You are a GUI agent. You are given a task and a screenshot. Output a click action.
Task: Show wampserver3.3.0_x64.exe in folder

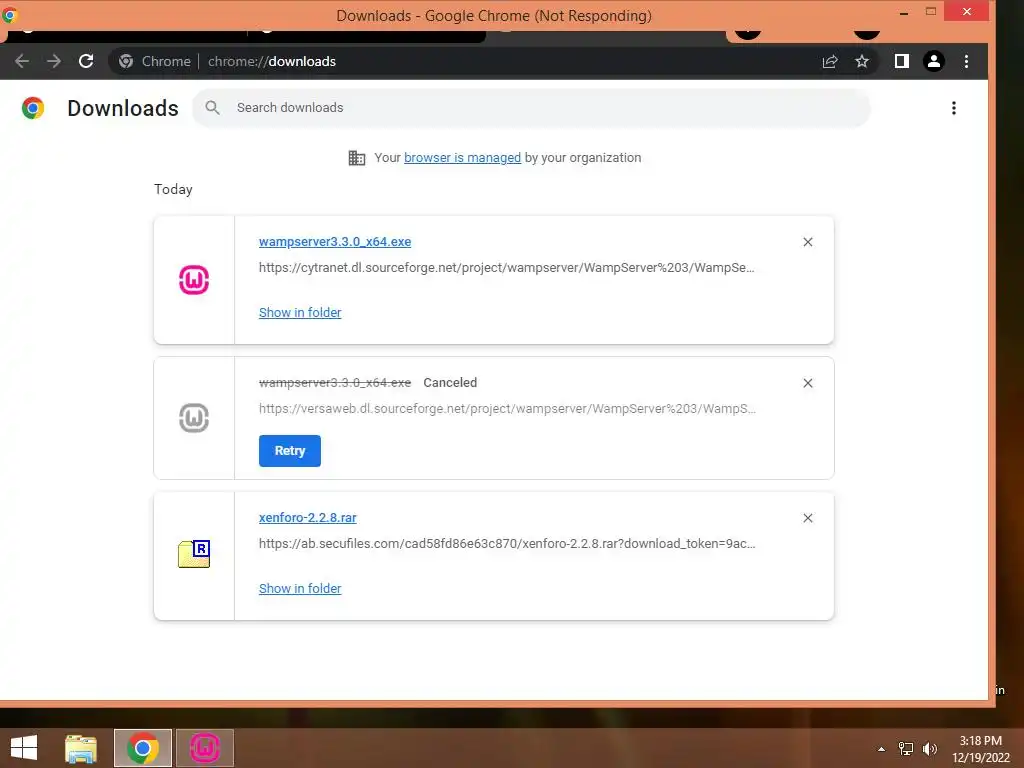pos(300,313)
